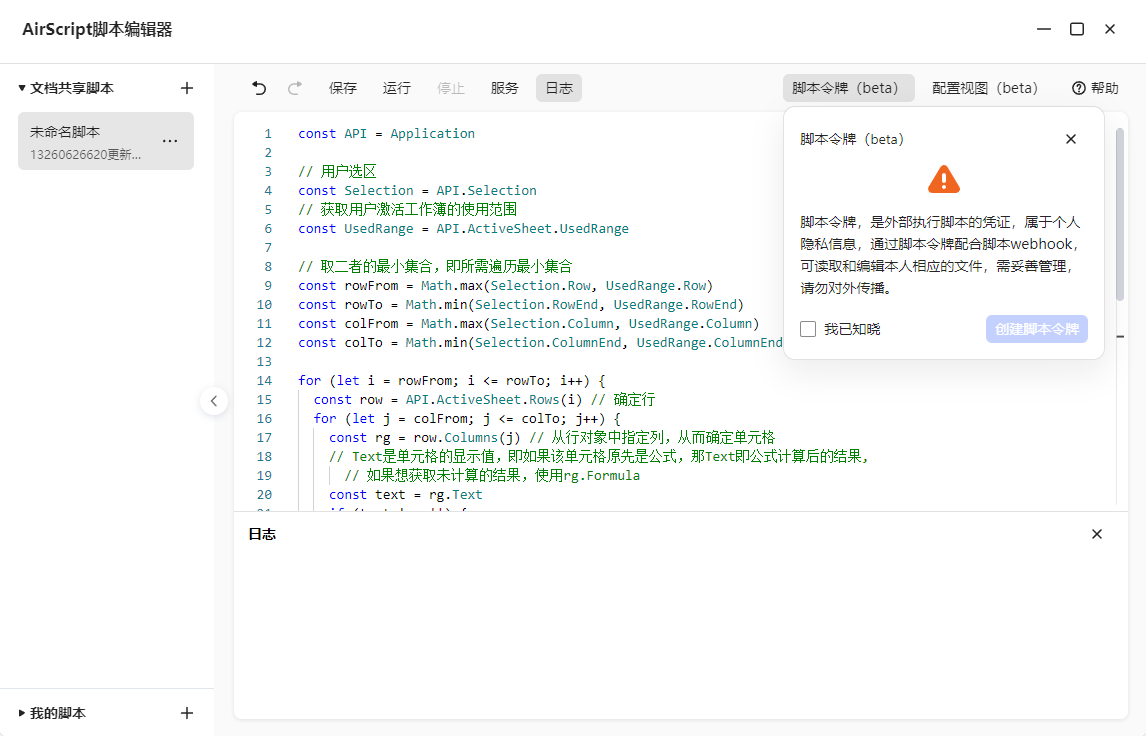Click the undo arrow icon
1146x736 pixels.
coord(259,88)
